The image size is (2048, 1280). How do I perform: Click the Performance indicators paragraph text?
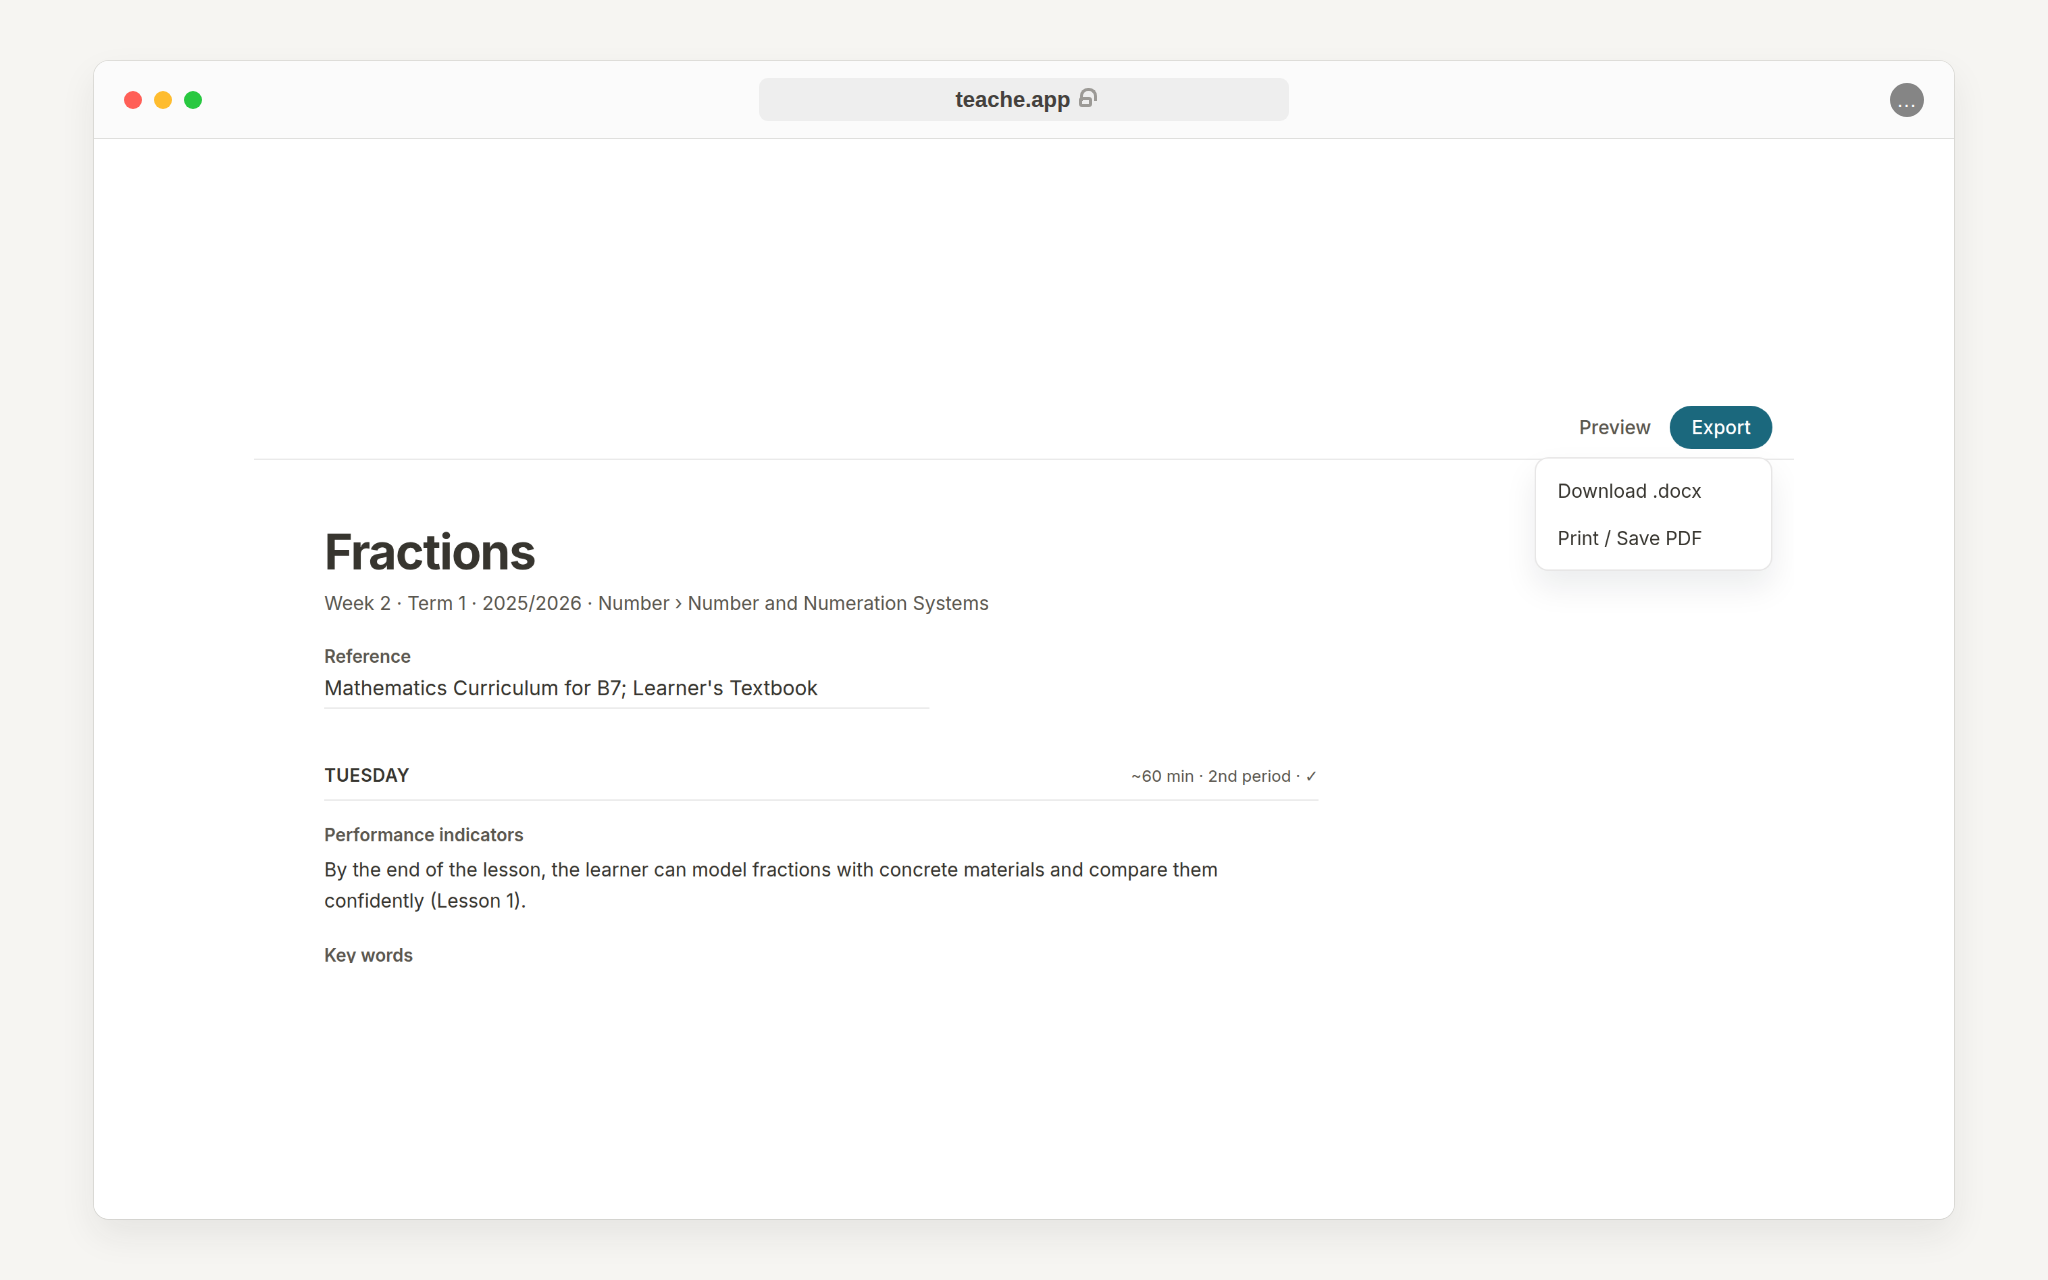tap(771, 885)
